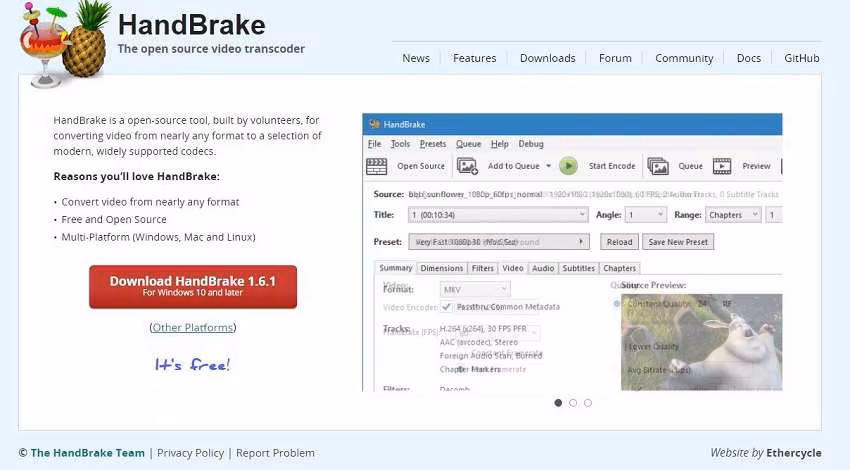Open the File menu in the screenshot
This screenshot has height=470, width=850.
(375, 144)
